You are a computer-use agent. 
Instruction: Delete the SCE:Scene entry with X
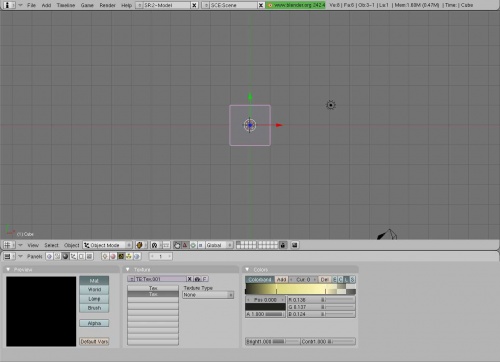pos(261,5)
